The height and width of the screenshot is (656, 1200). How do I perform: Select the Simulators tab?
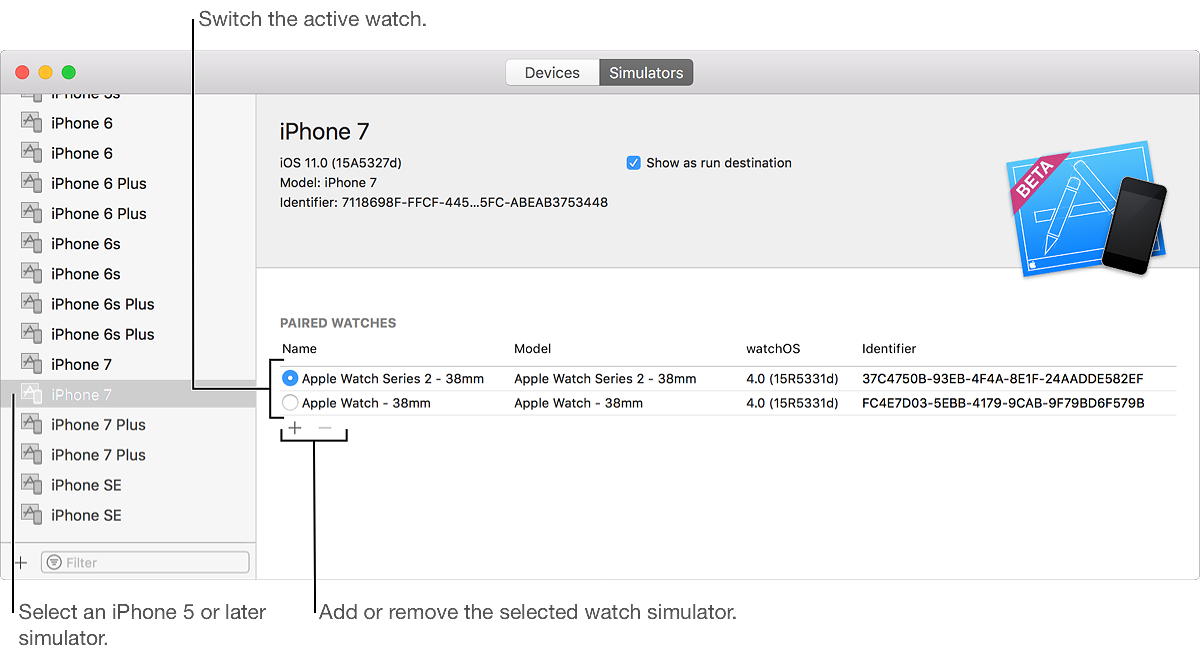tap(646, 73)
